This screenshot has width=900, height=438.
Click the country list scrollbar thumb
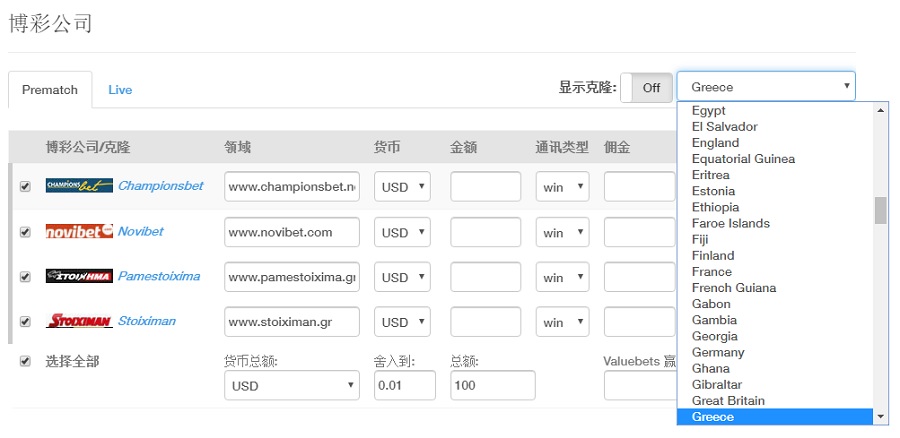pyautogui.click(x=880, y=210)
